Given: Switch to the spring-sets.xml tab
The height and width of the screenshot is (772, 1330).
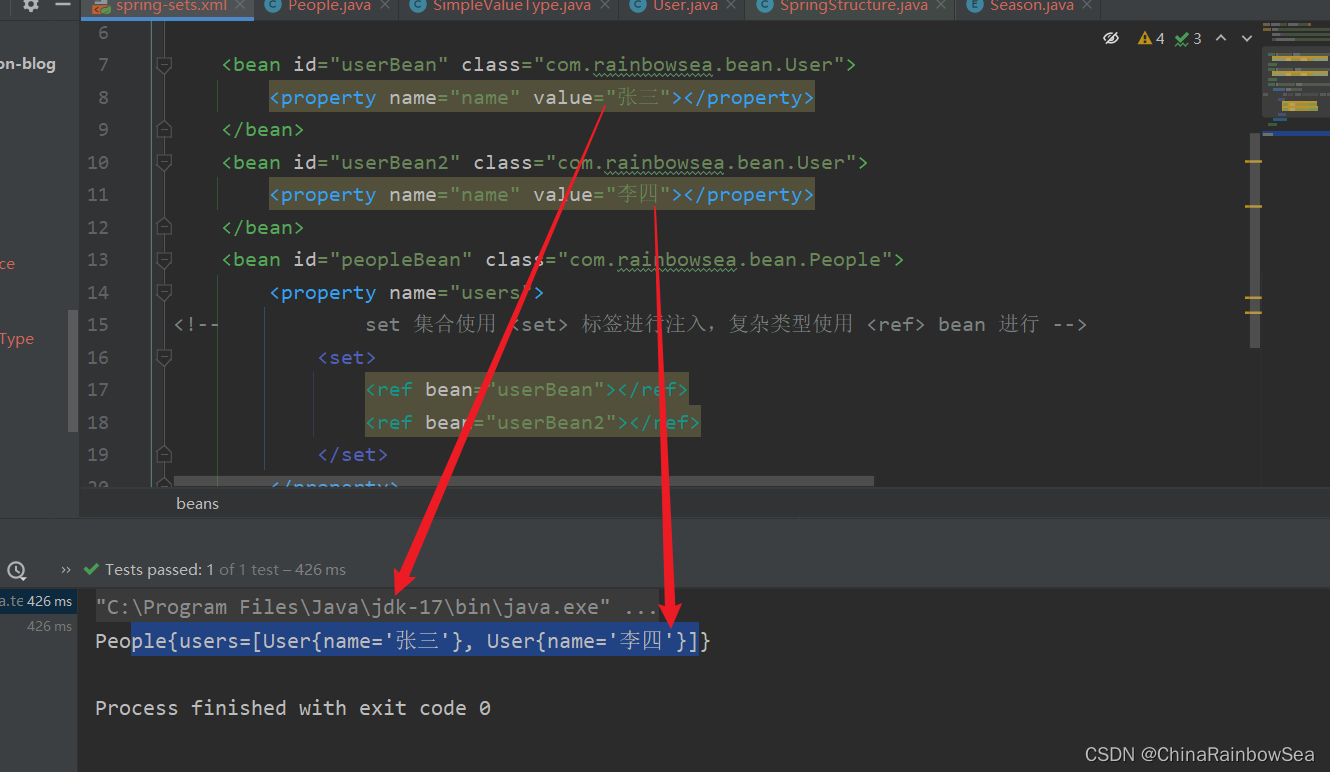Looking at the screenshot, I should pos(170,6).
